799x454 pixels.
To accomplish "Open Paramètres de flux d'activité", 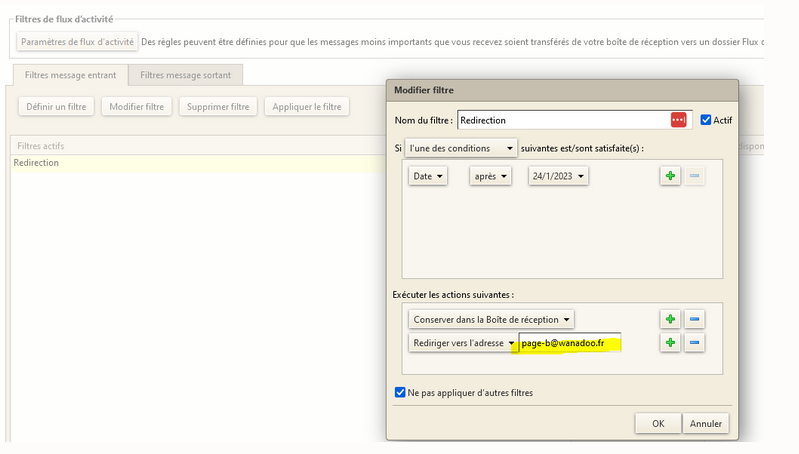I will click(x=77, y=42).
